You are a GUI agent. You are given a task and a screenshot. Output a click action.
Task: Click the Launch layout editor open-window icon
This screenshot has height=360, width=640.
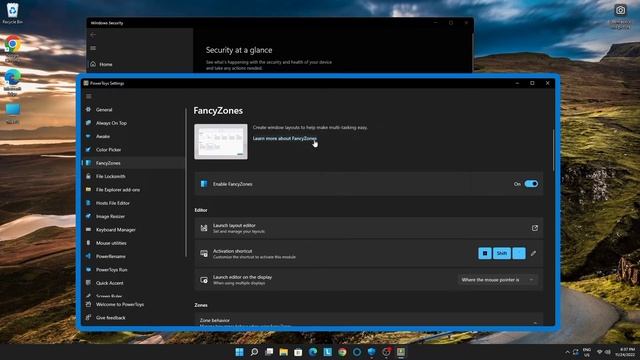[535, 228]
